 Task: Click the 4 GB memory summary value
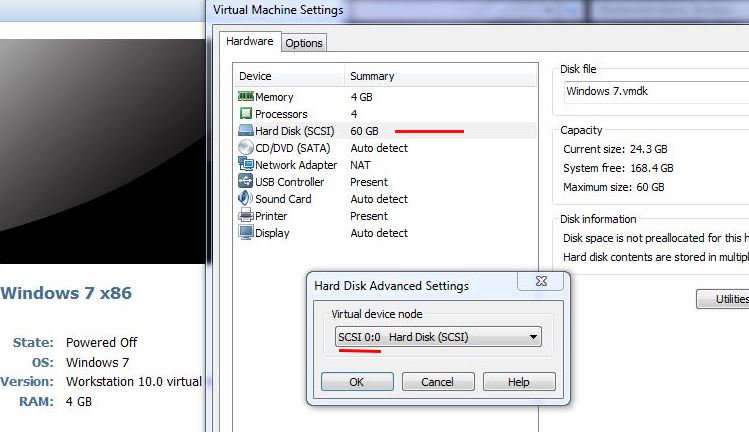pos(362,97)
